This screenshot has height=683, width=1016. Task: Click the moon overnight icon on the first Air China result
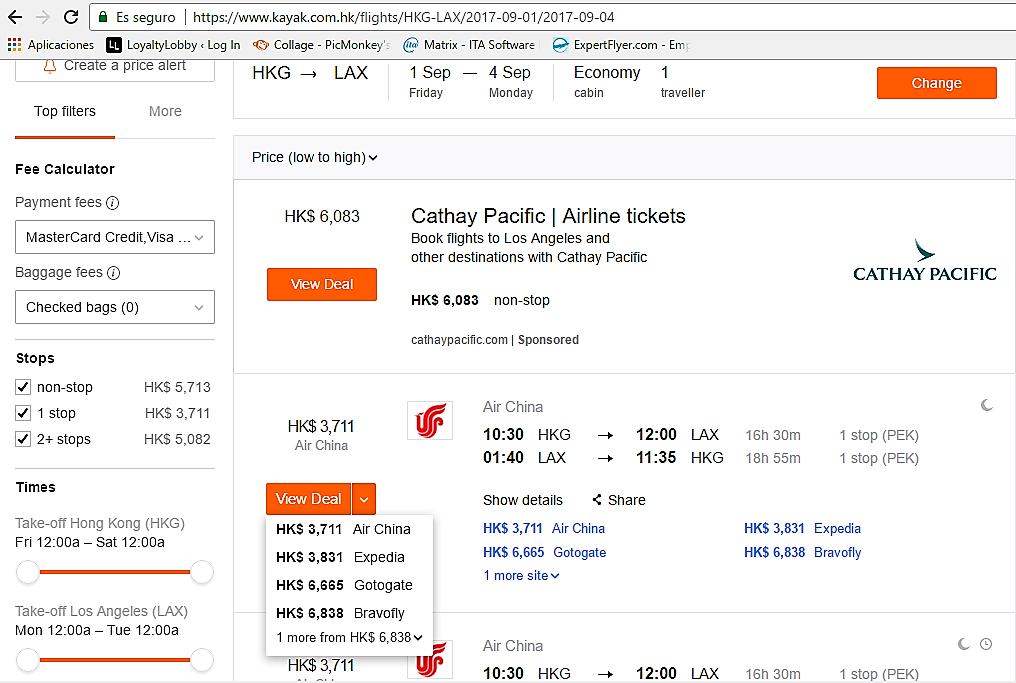(x=987, y=405)
